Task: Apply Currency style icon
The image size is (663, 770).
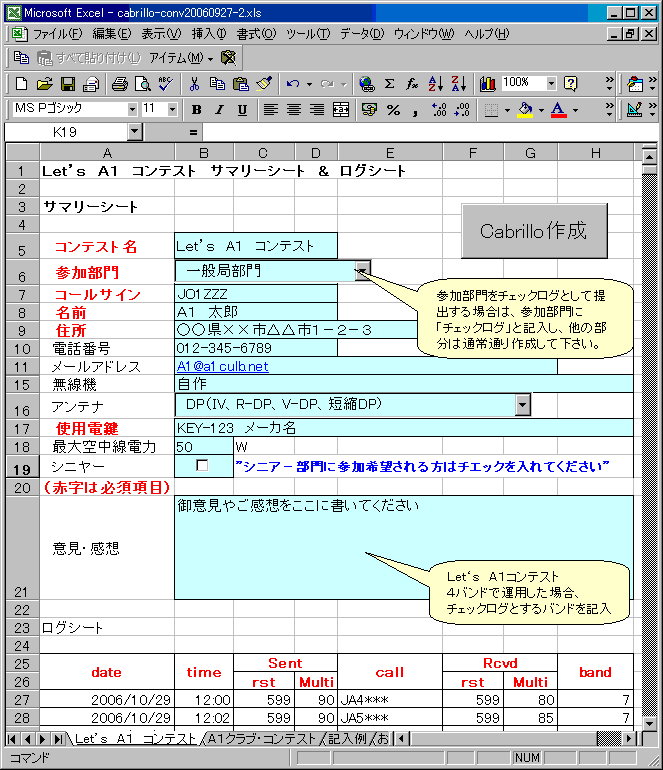Action: pyautogui.click(x=369, y=110)
